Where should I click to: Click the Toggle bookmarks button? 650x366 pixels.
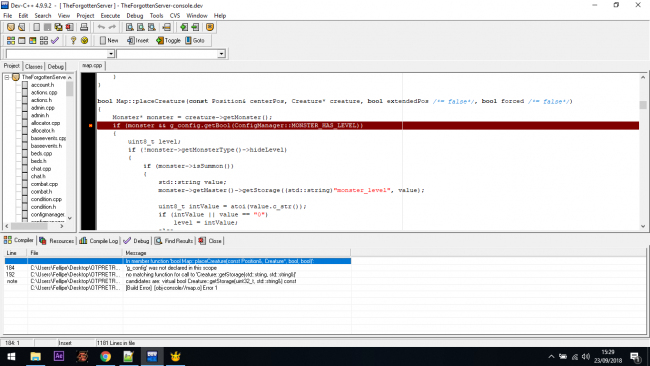click(x=168, y=41)
